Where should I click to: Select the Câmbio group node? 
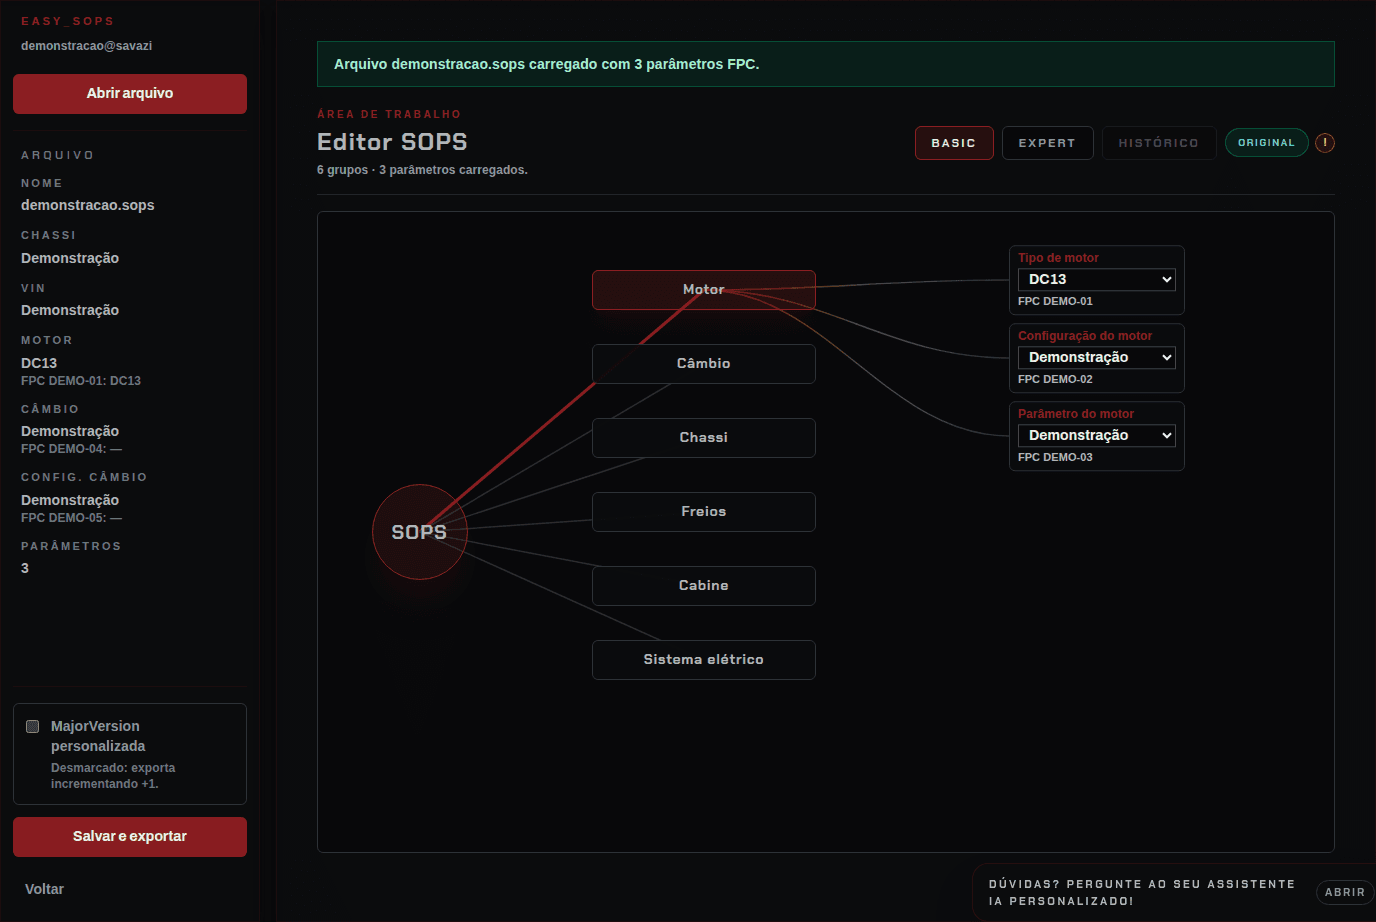(x=704, y=364)
